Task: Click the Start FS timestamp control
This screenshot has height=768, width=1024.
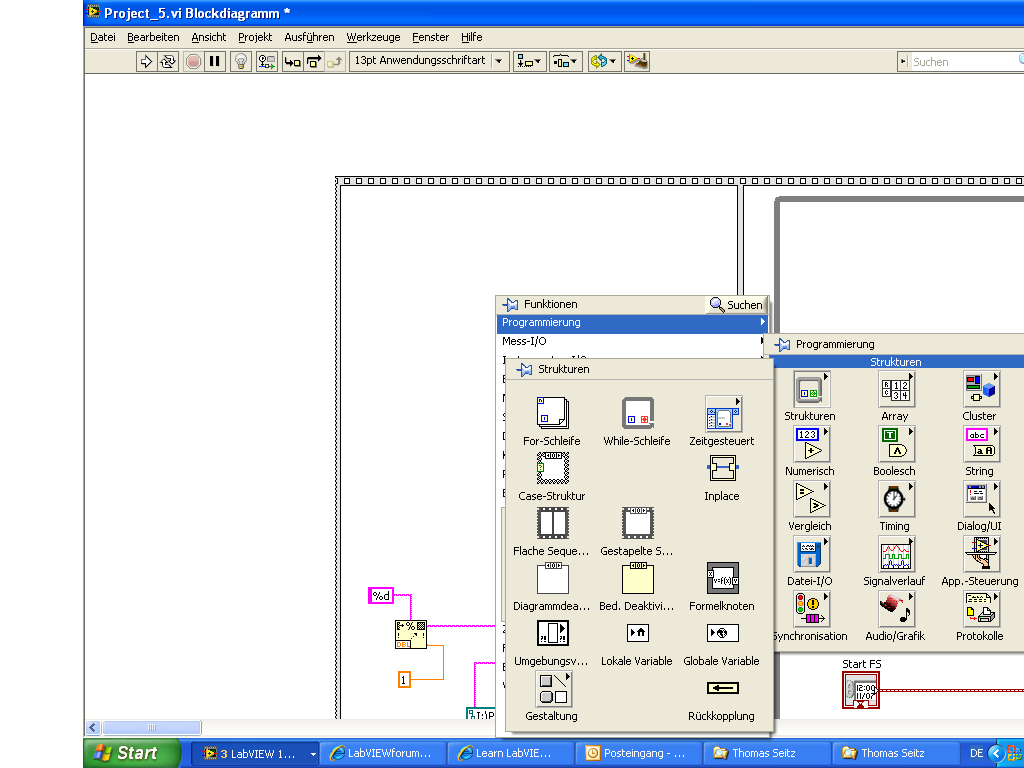Action: tap(861, 691)
